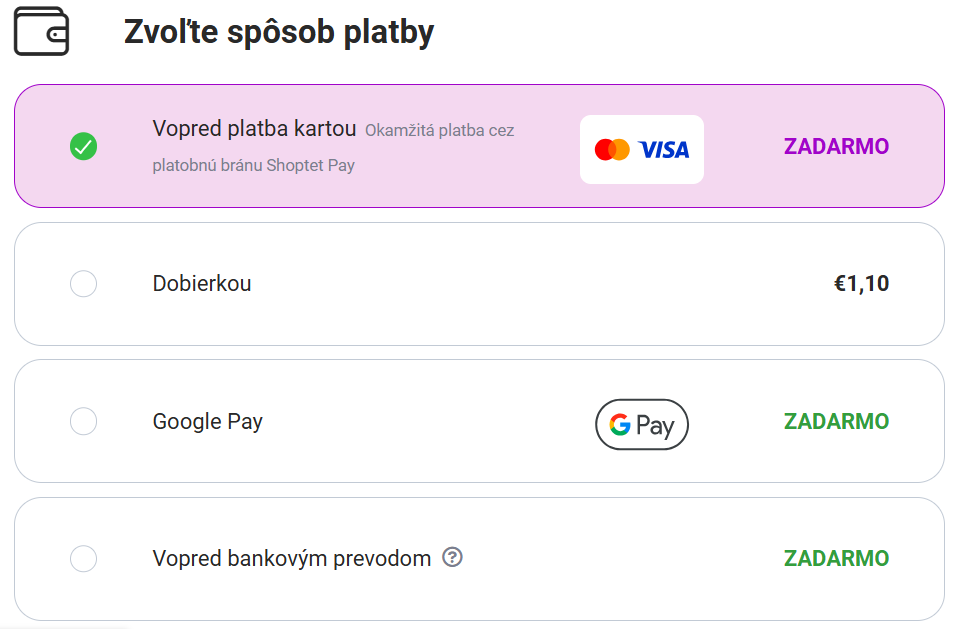Click the purple ZADARMO label for card payment
The width and height of the screenshot is (960, 629).
click(x=836, y=146)
